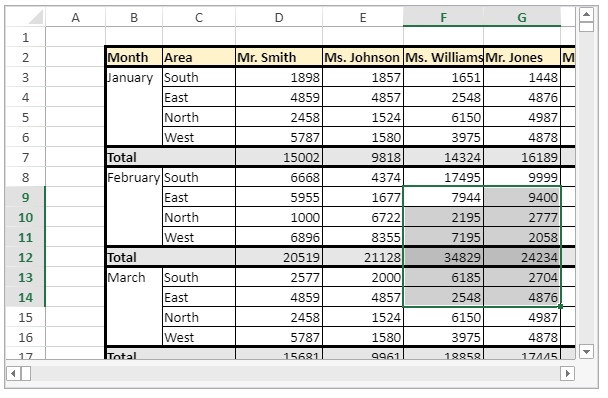608x398 pixels.
Task: Click the selection fill handle square
Action: click(x=560, y=306)
